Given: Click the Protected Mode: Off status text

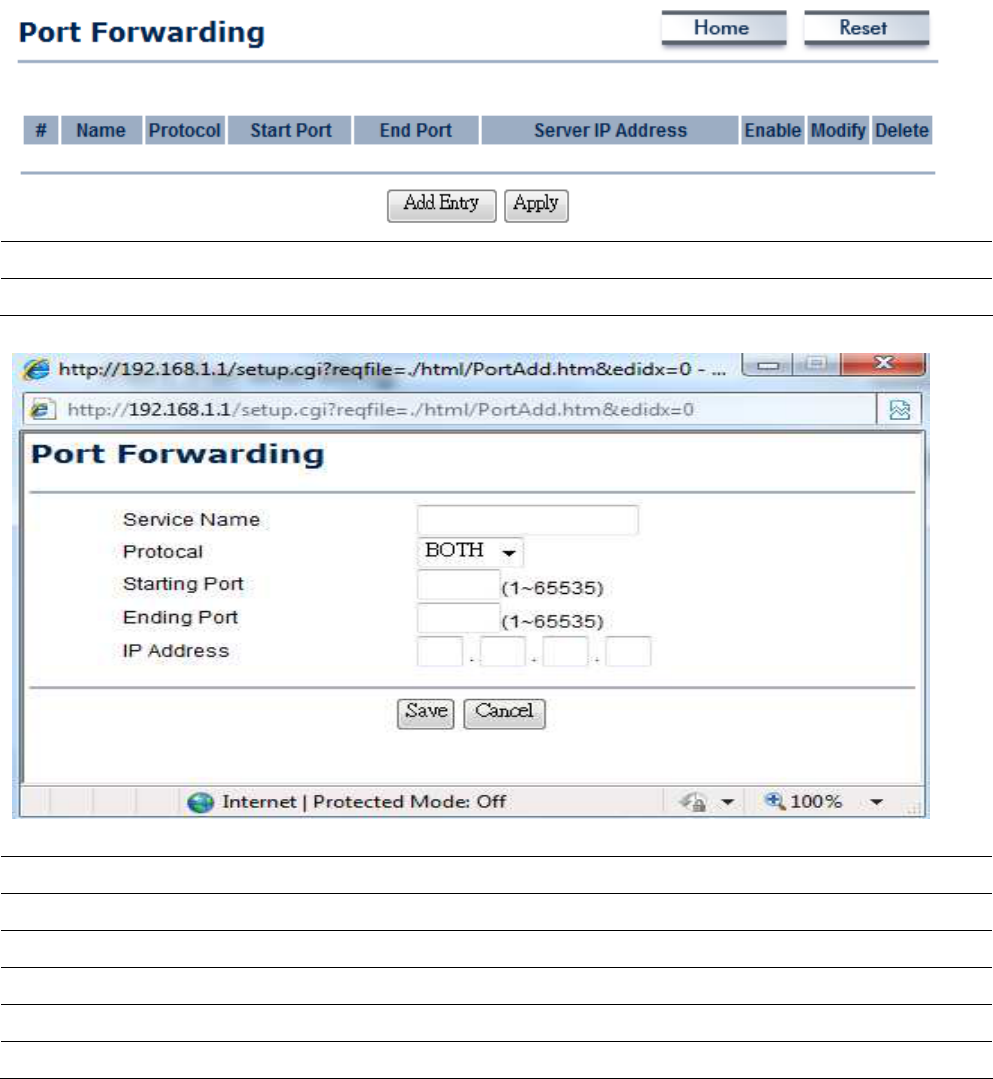Looking at the screenshot, I should 409,802.
